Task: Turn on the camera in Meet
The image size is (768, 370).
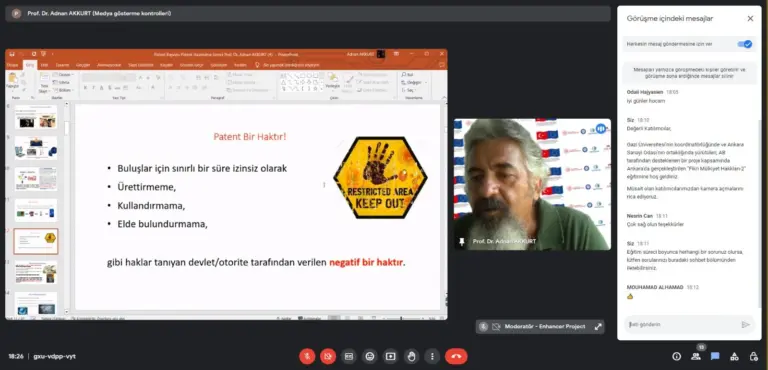Action: coord(328,356)
